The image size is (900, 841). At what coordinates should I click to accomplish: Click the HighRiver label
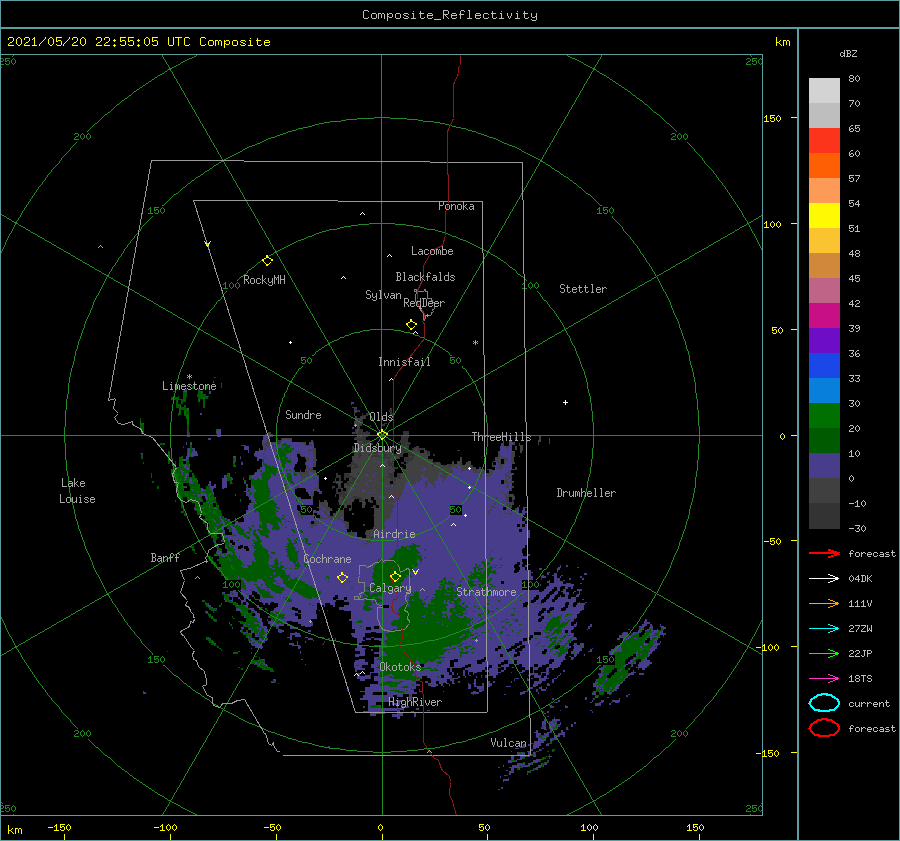click(x=415, y=702)
